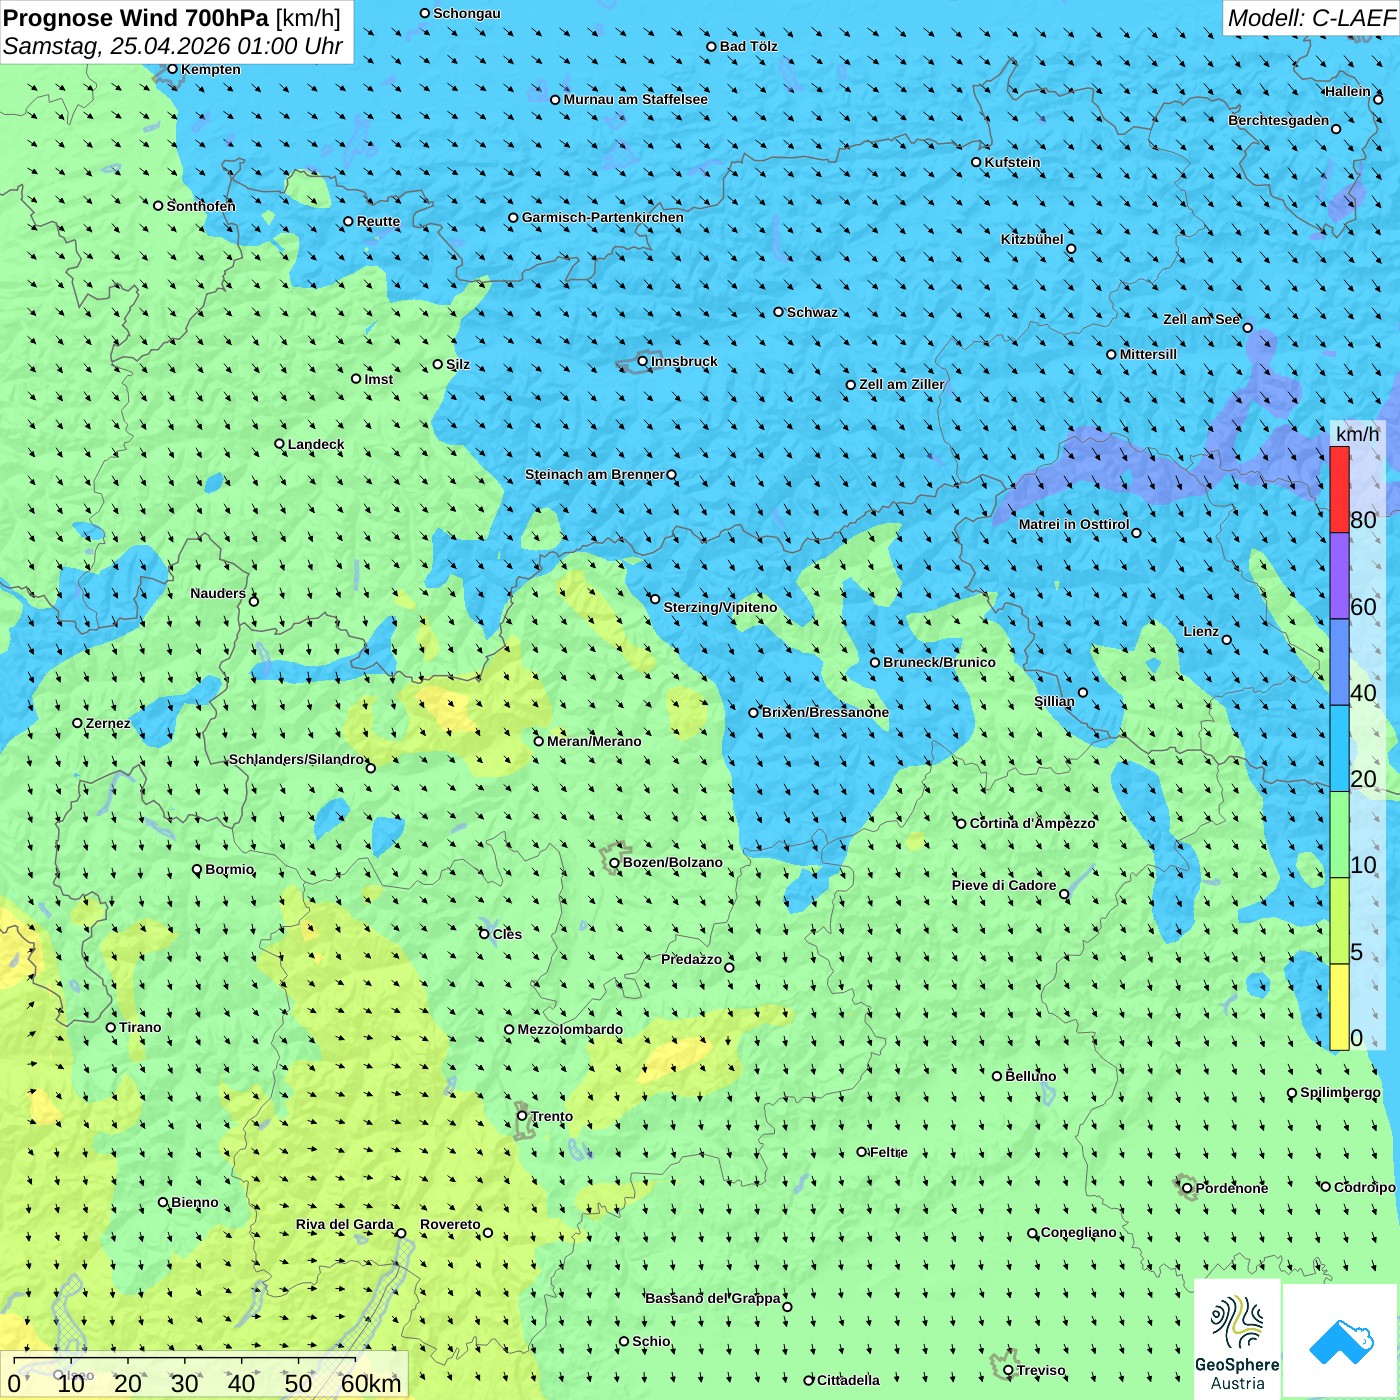Viewport: 1400px width, 1400px height.
Task: Select the Zell am See marker dot
Action: pos(1247,328)
